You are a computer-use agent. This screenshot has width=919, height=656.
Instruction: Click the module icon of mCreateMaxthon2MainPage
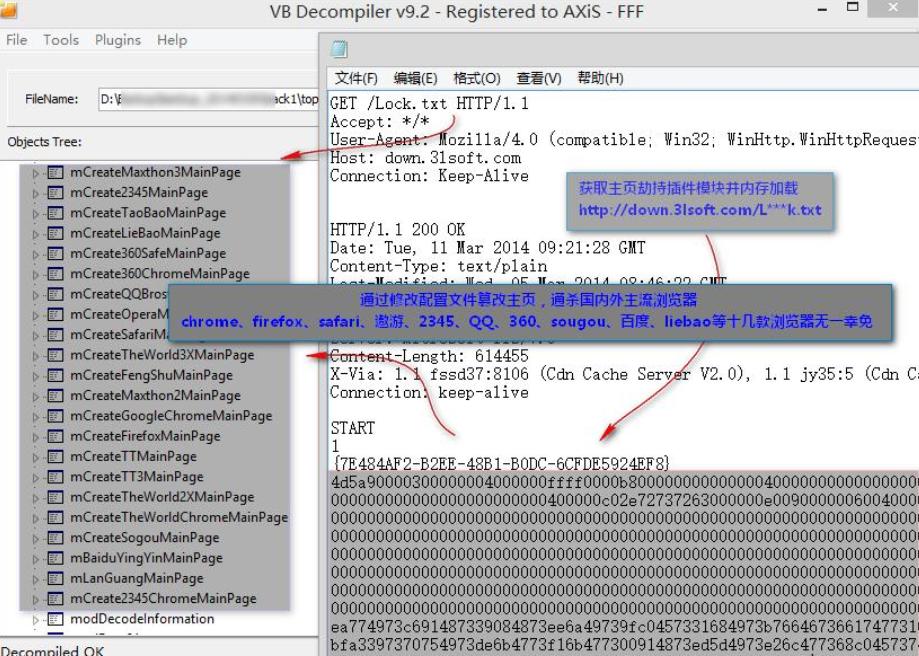pyautogui.click(x=55, y=396)
